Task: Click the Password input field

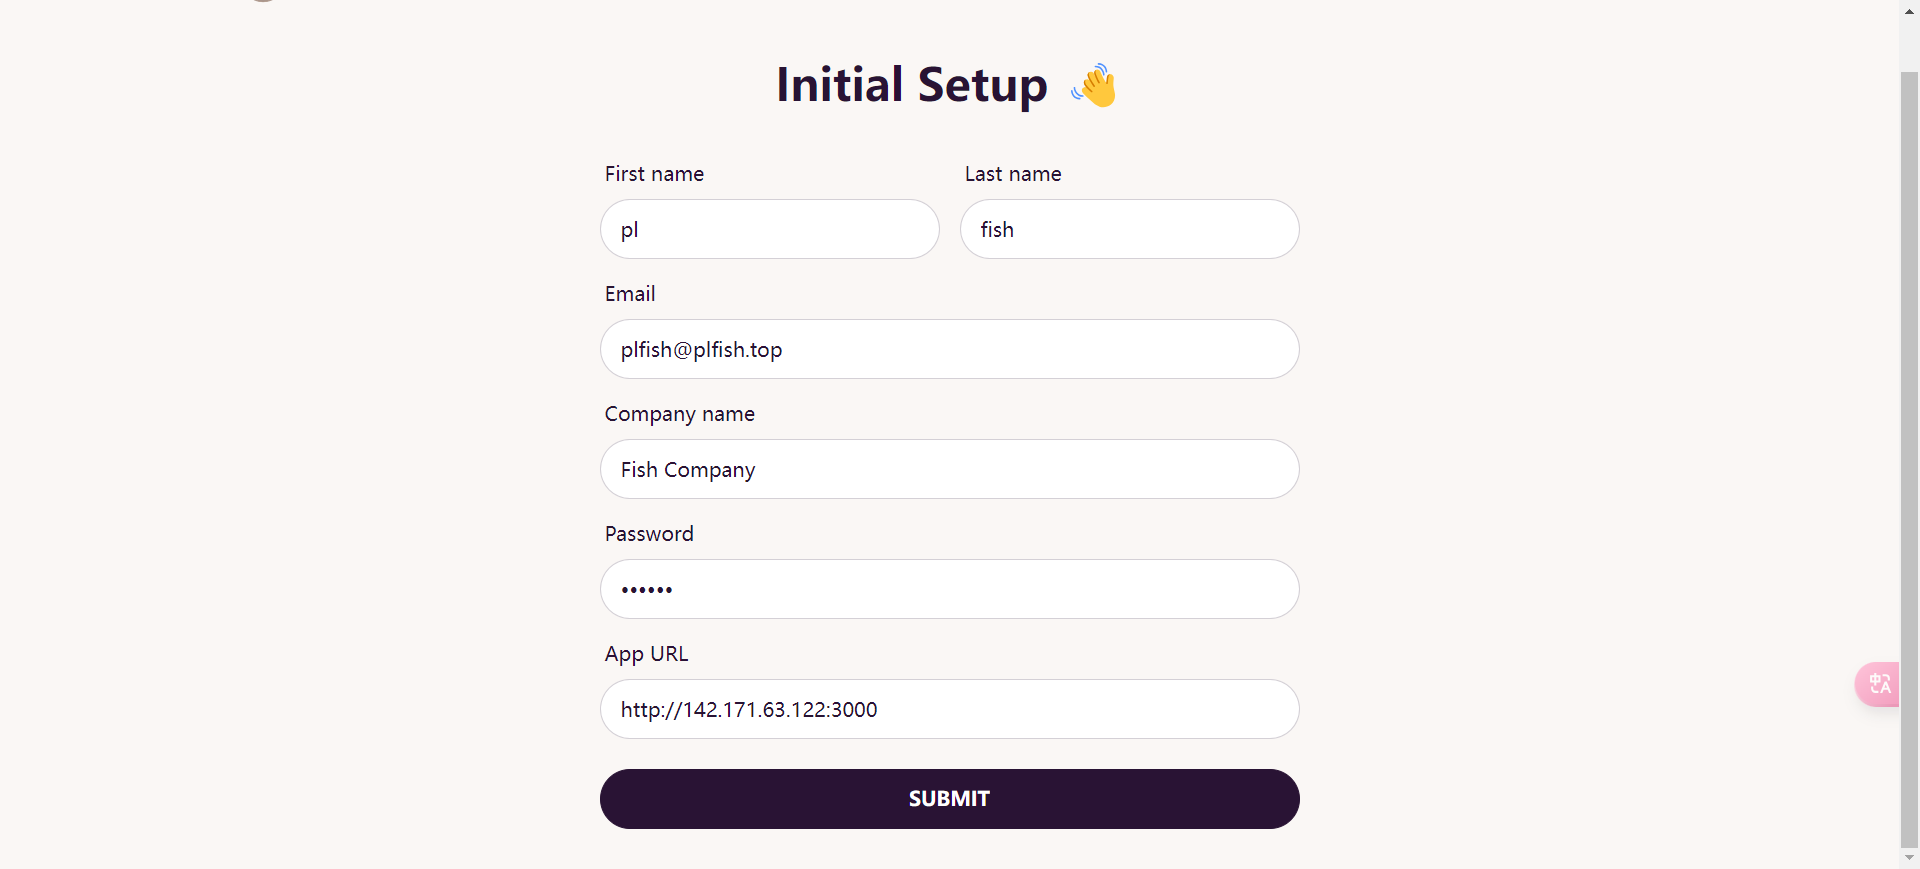Action: point(949,589)
